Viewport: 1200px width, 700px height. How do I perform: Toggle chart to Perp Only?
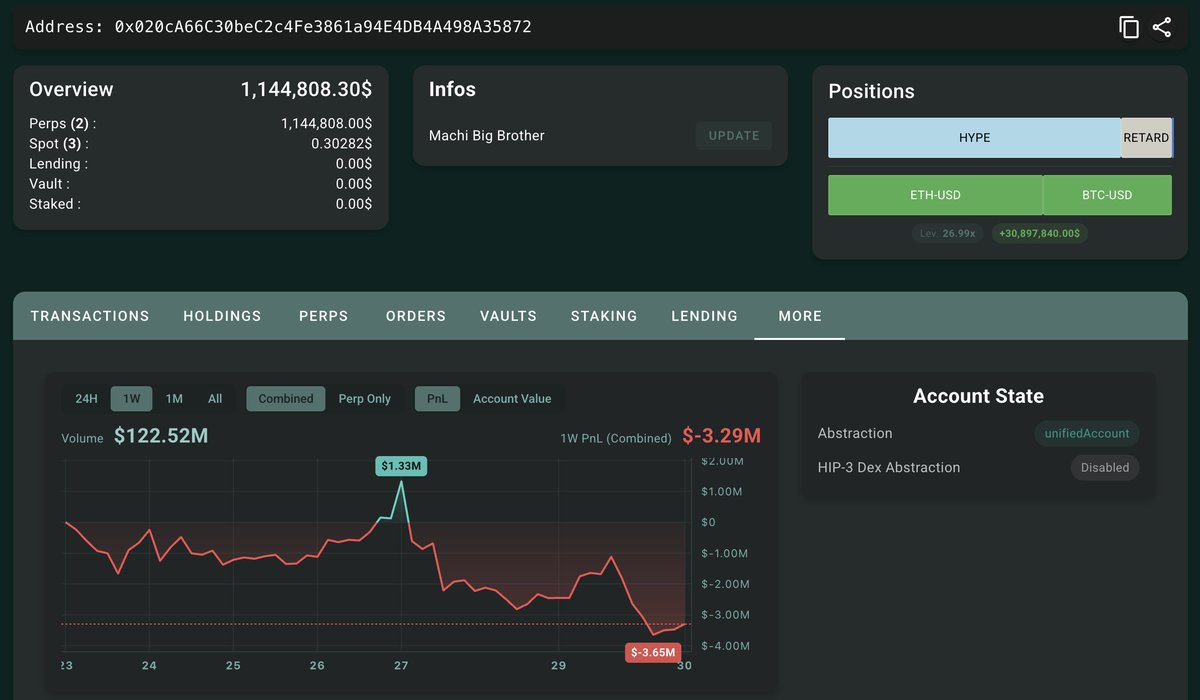click(x=364, y=399)
